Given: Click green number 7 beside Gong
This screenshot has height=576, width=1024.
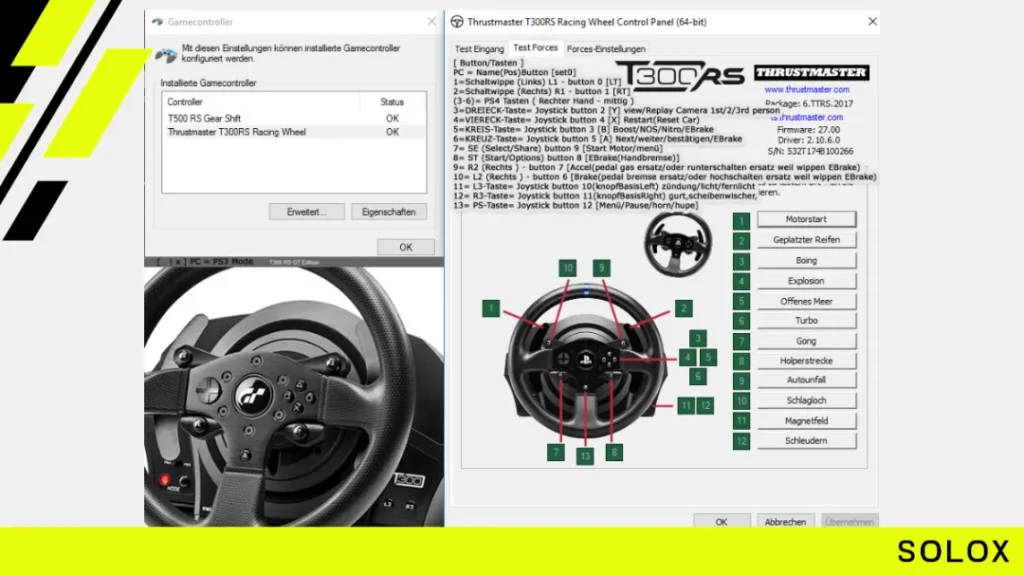Looking at the screenshot, I should point(741,341).
